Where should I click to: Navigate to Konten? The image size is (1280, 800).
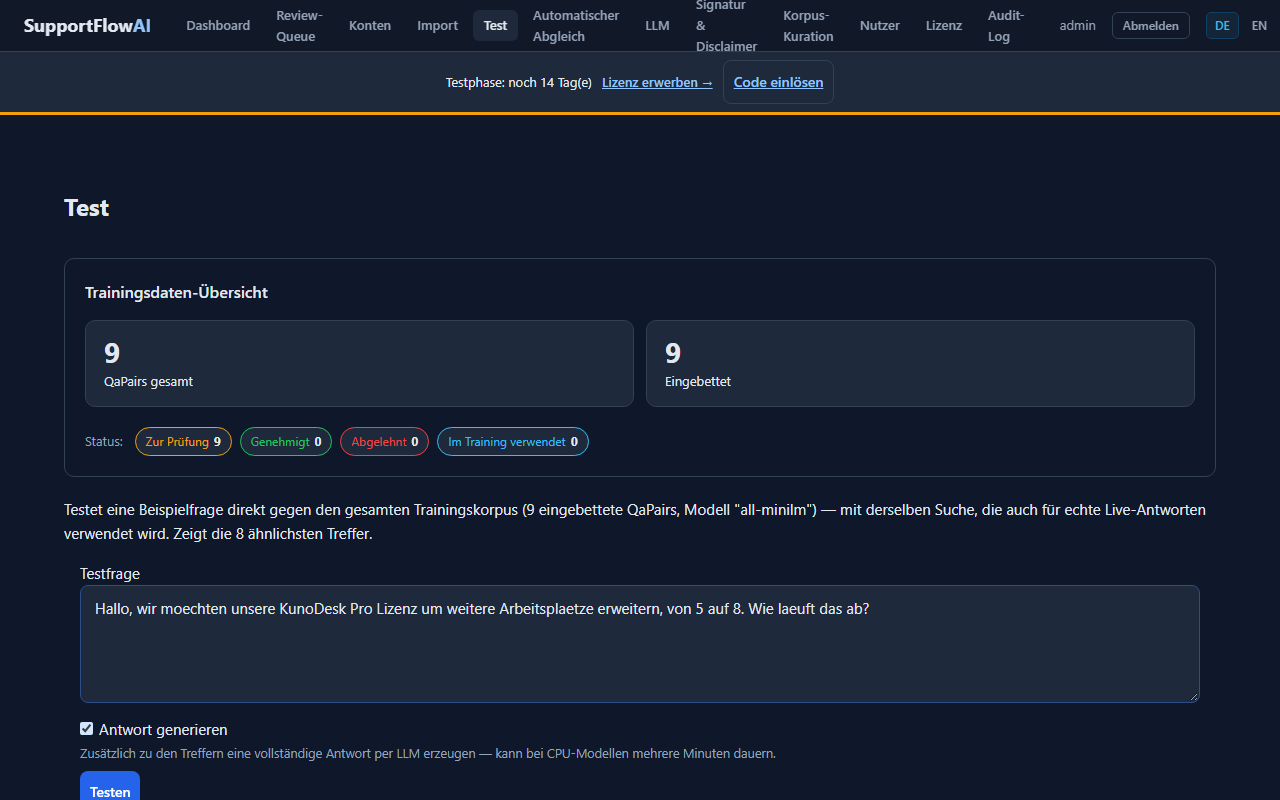pos(370,26)
